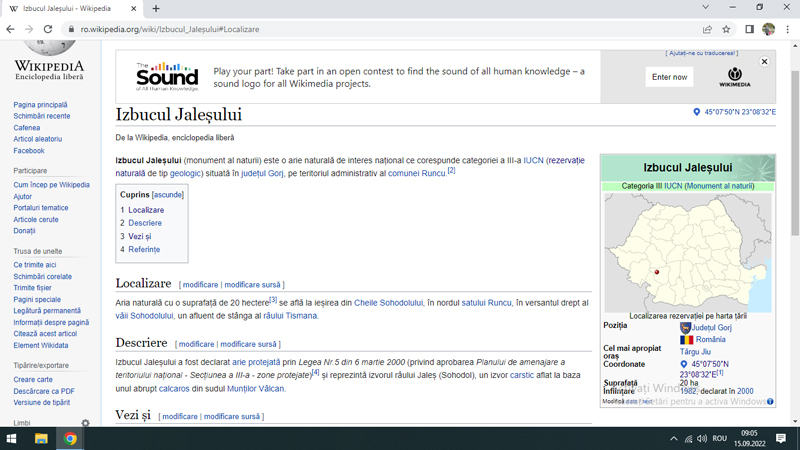800x450 pixels.
Task: Click the language settings gear icon
Action: coord(85,423)
